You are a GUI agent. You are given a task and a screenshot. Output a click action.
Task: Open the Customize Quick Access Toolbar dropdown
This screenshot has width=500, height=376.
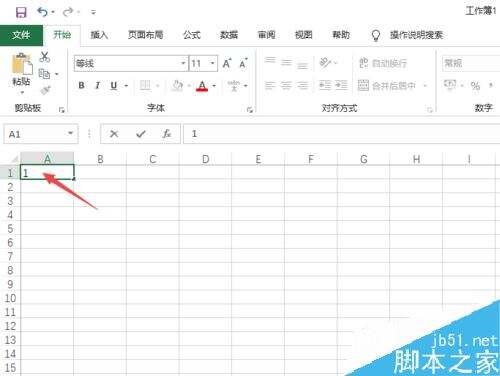(x=93, y=13)
